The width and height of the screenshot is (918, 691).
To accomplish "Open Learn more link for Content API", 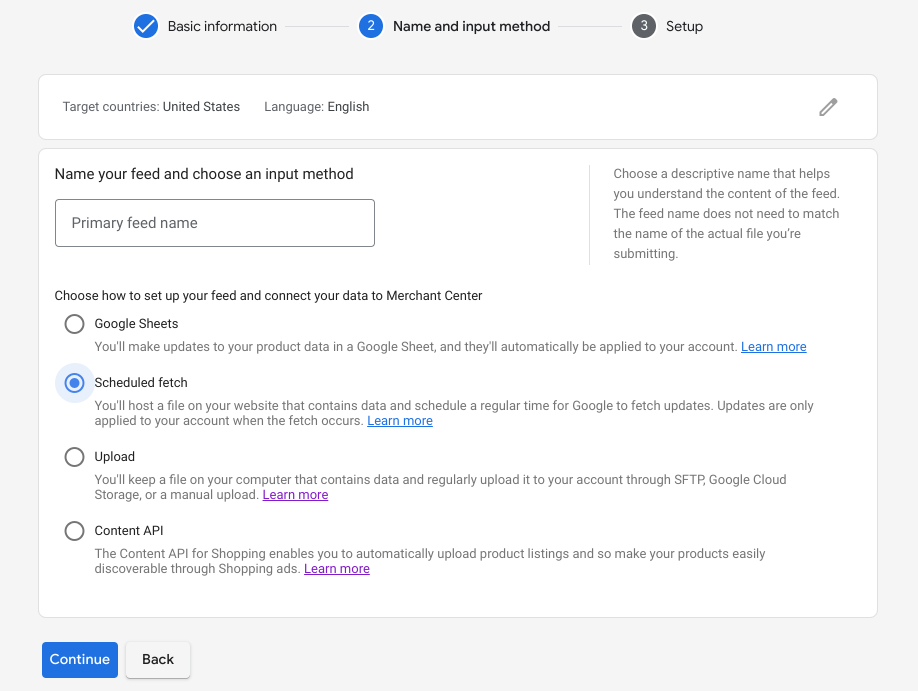I will pyautogui.click(x=337, y=569).
